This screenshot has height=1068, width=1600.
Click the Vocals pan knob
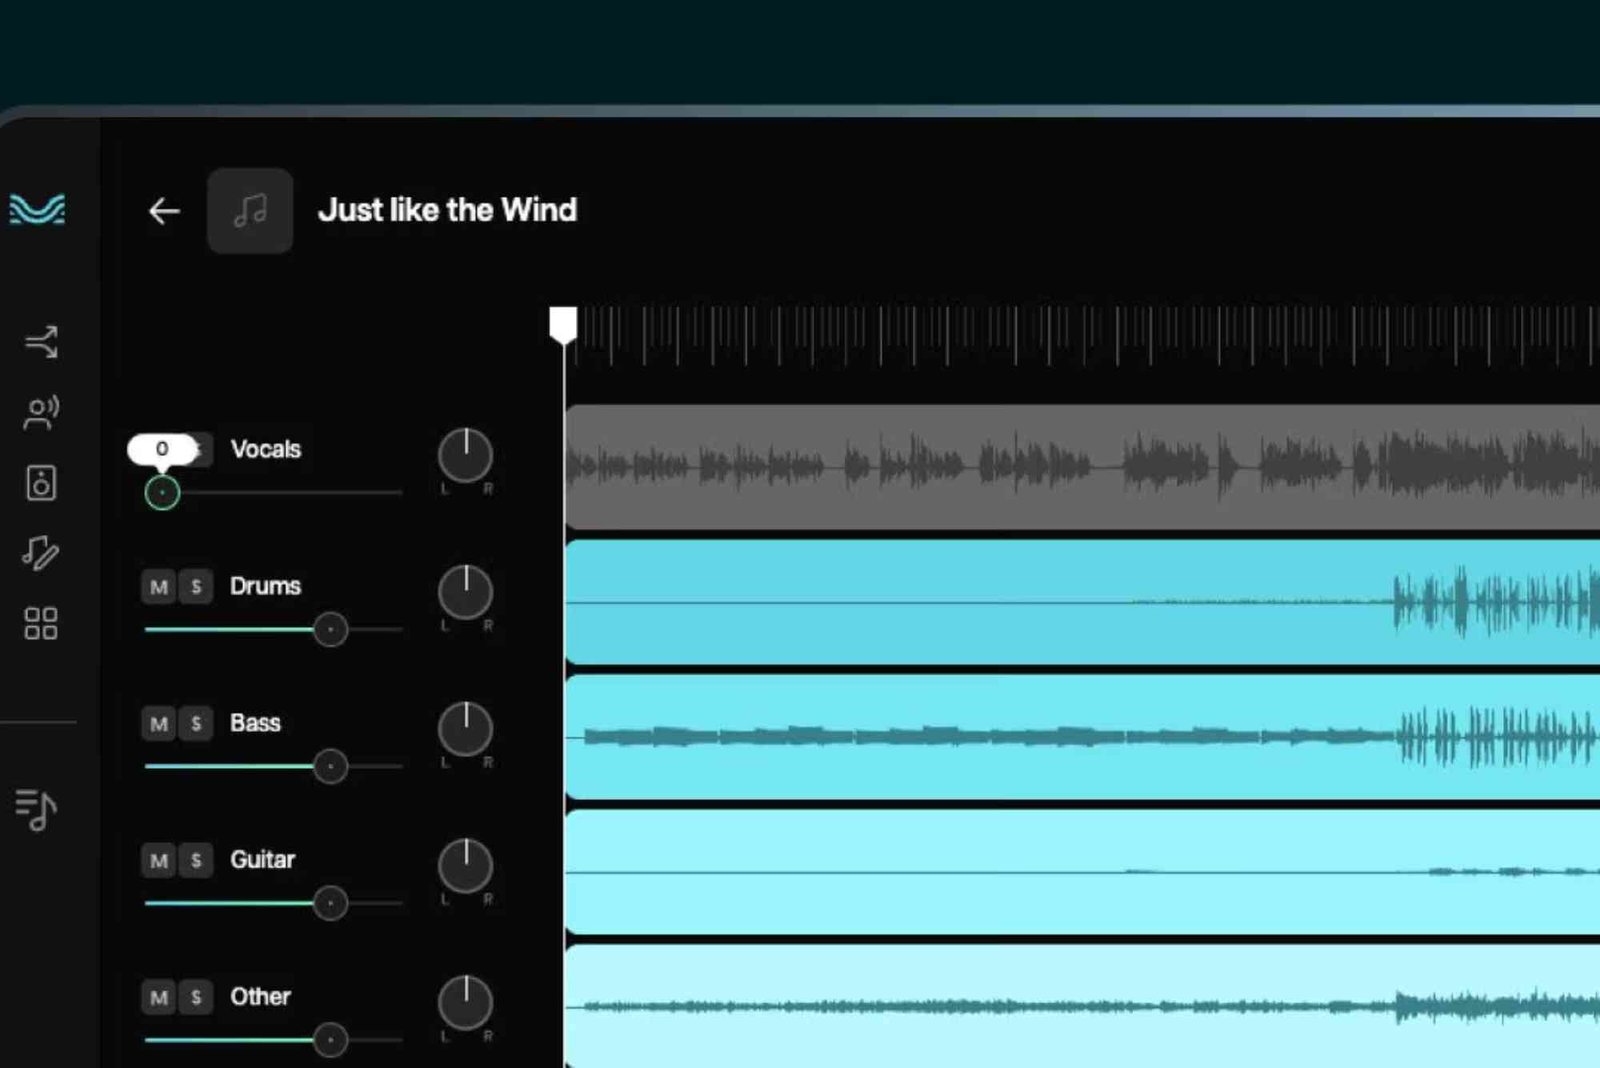pos(465,456)
